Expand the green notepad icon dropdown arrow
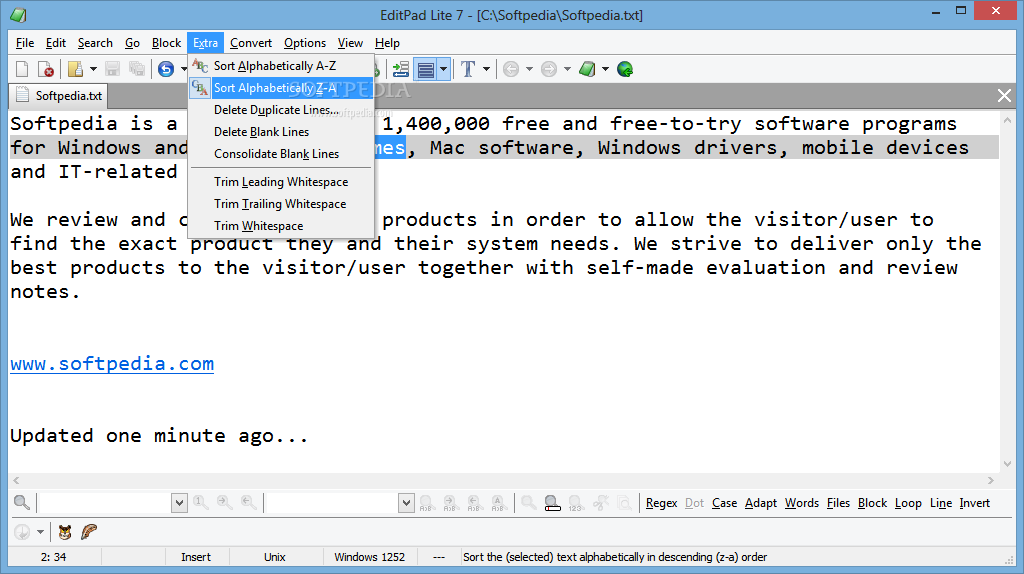1024x574 pixels. click(x=605, y=69)
